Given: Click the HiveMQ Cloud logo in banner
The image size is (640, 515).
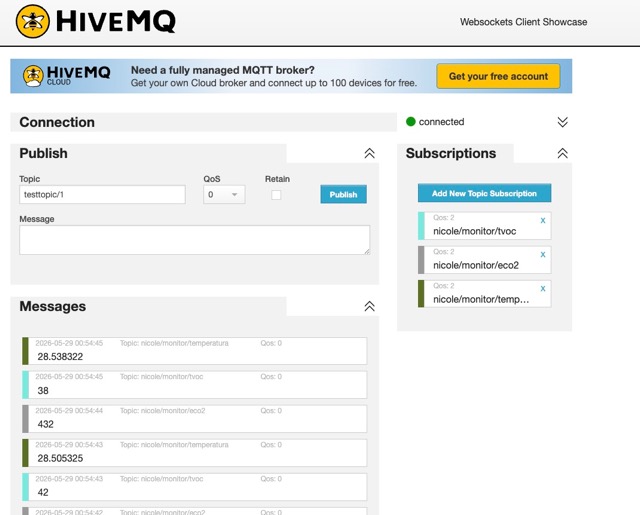Looking at the screenshot, I should (x=67, y=76).
